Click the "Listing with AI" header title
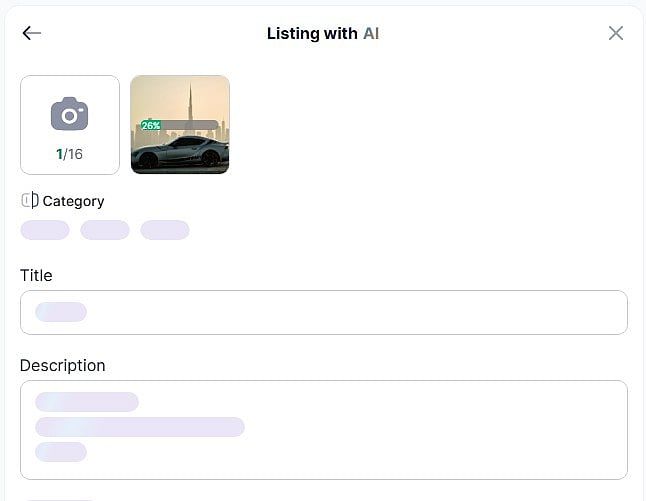Screen dimensions: 646x501 coord(322,33)
